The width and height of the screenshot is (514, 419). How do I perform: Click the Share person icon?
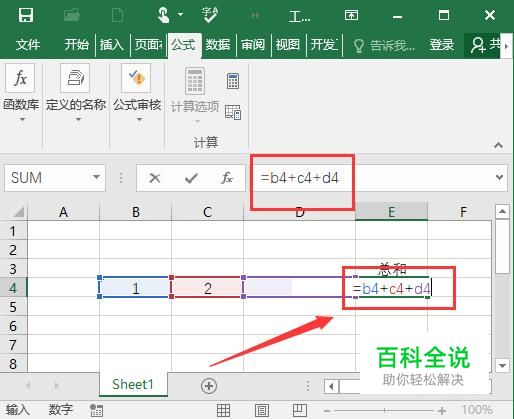click(x=478, y=45)
